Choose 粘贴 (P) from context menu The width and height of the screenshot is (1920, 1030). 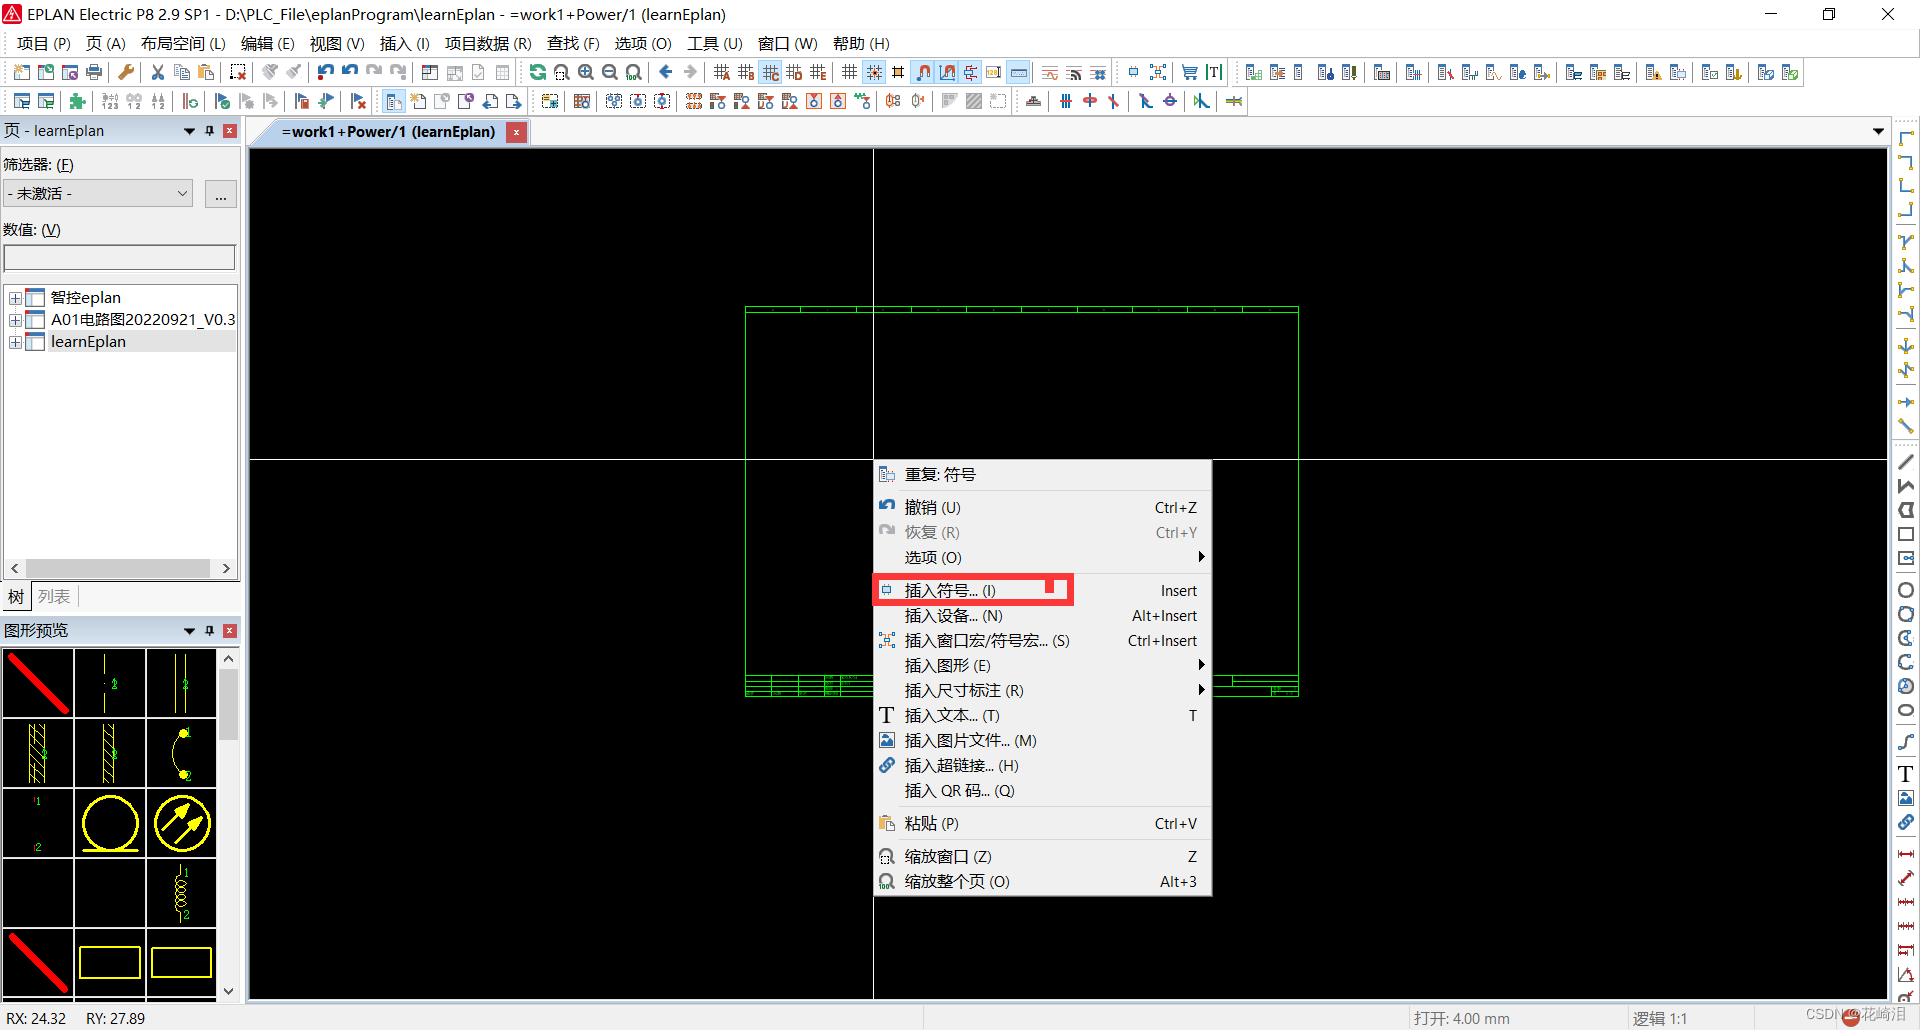point(1042,823)
